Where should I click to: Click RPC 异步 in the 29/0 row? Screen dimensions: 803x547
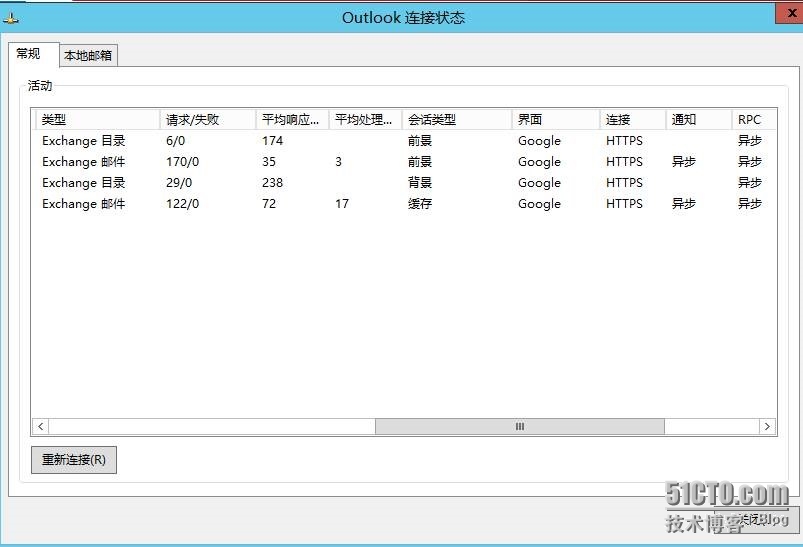tap(750, 183)
